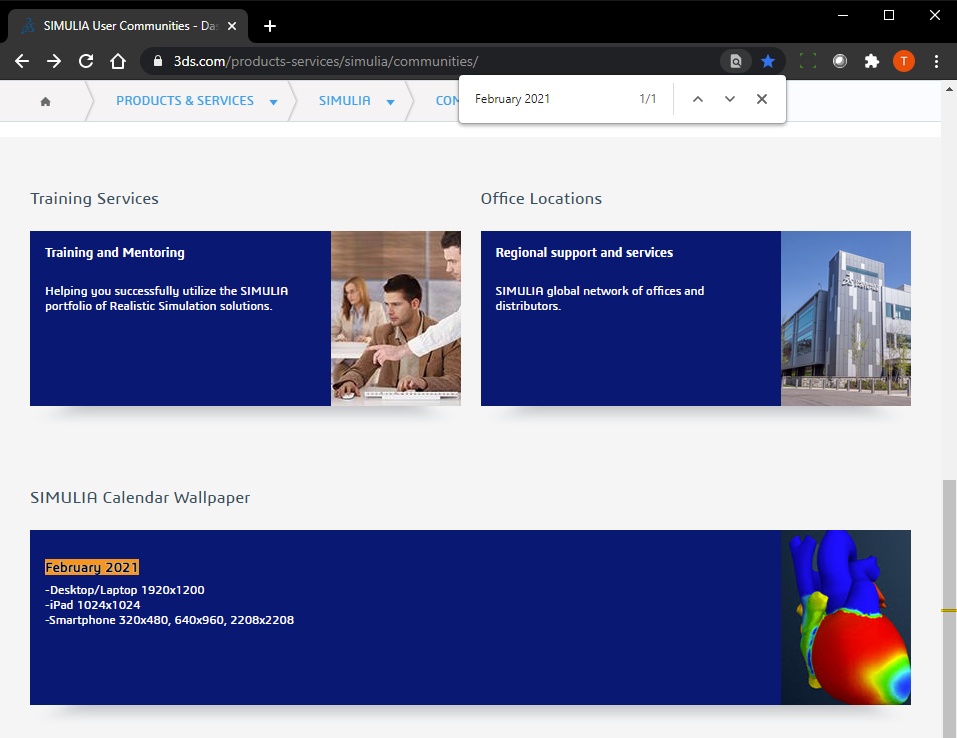This screenshot has width=957, height=738.
Task: Minimize the Chrome window
Action: pyautogui.click(x=843, y=15)
